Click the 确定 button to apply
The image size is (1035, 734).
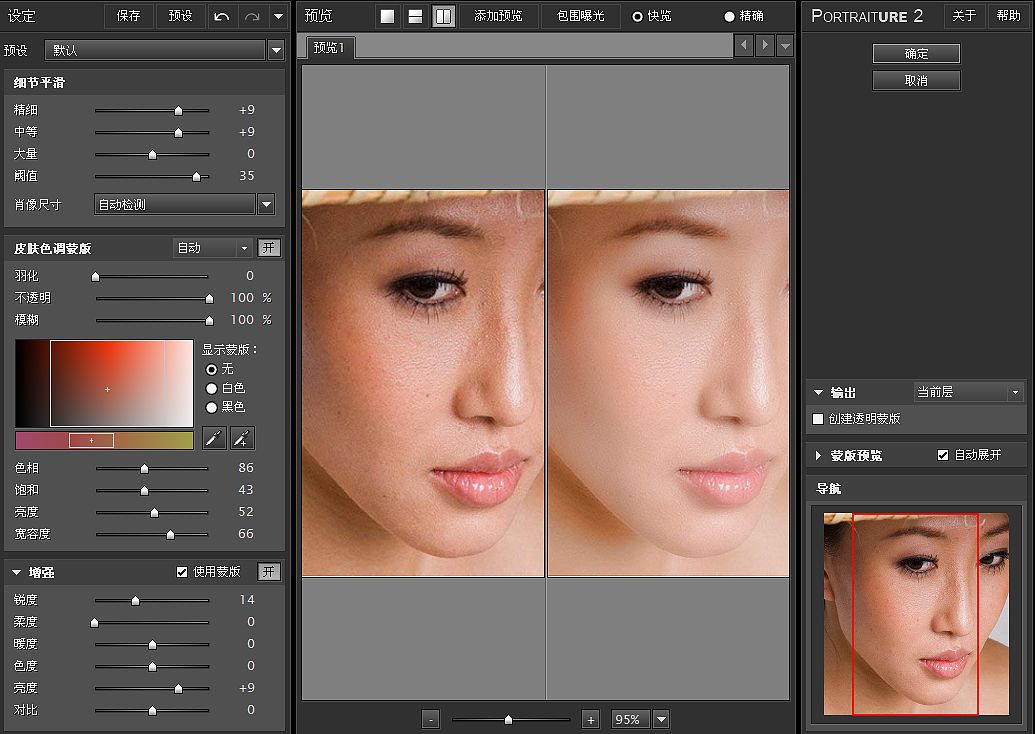point(916,53)
